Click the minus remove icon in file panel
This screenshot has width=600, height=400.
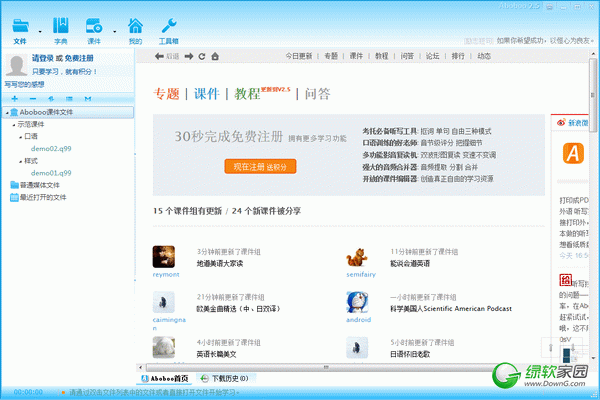[33, 99]
